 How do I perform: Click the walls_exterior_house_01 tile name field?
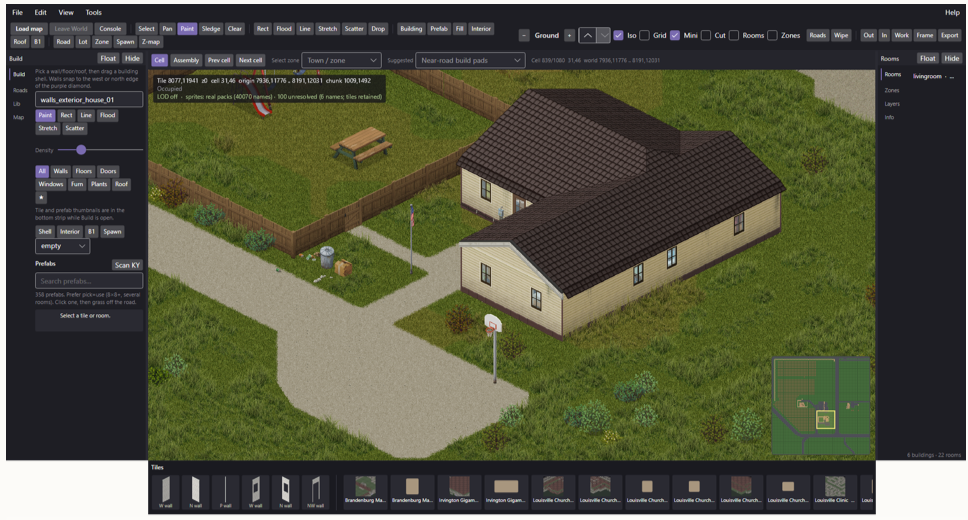[89, 99]
